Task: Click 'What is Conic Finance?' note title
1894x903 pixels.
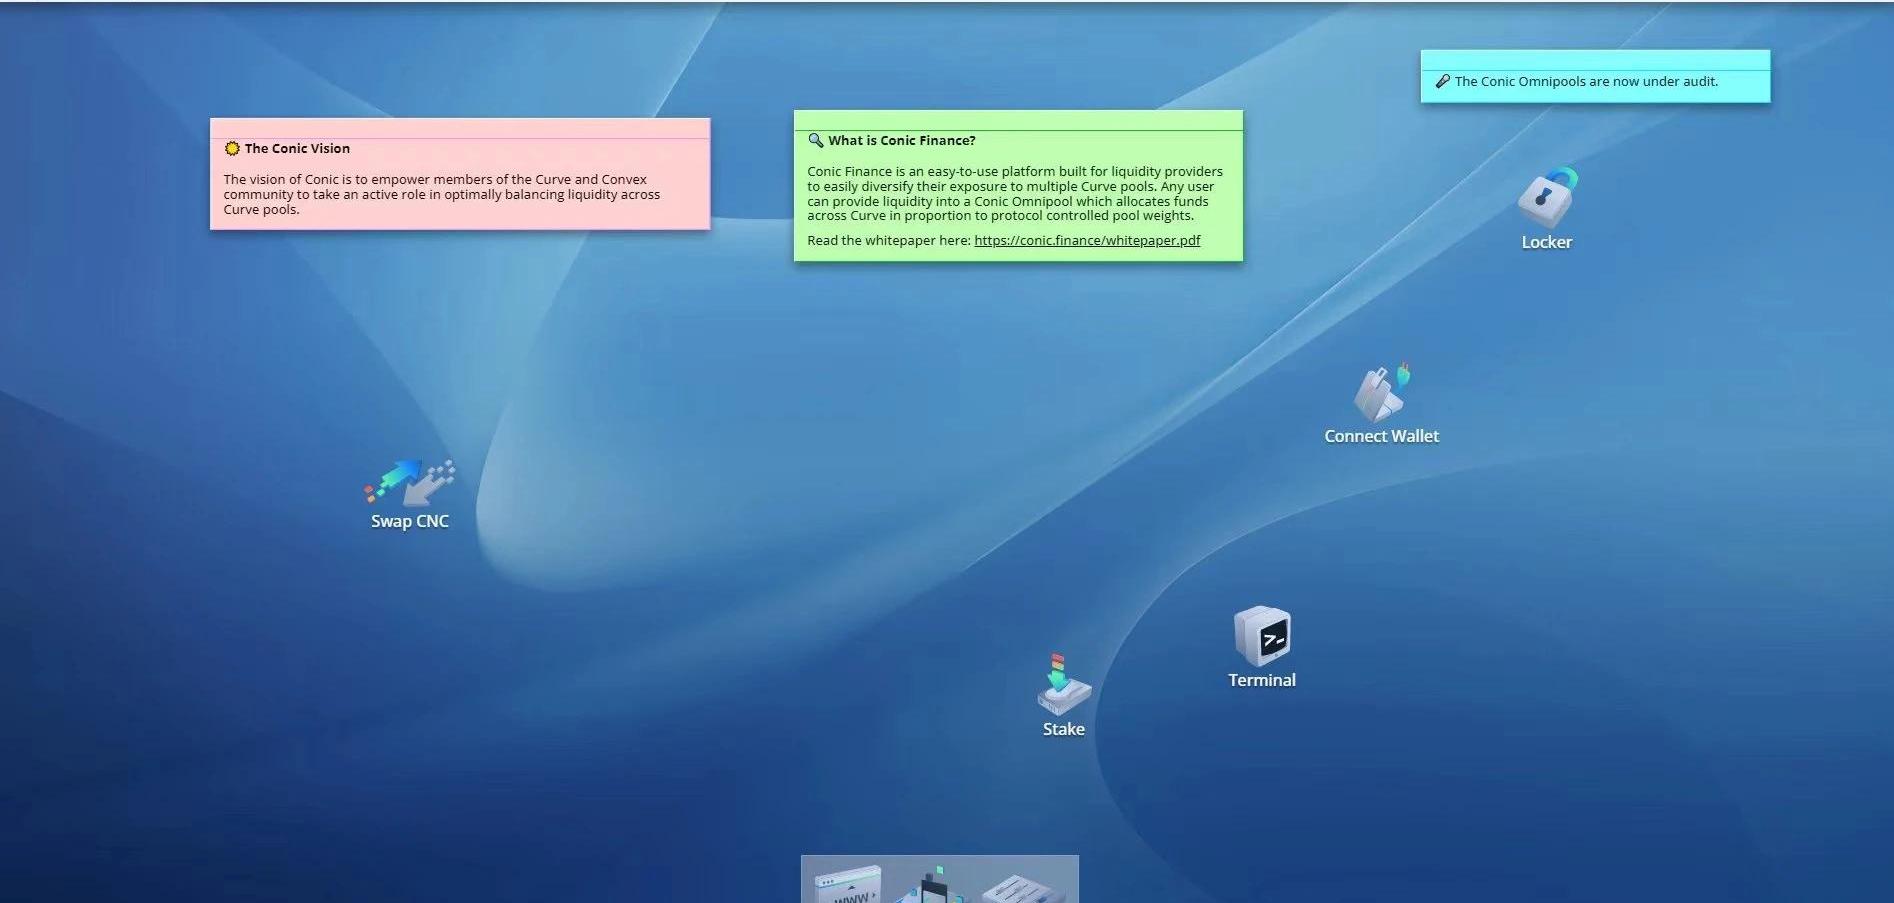Action: (x=901, y=140)
